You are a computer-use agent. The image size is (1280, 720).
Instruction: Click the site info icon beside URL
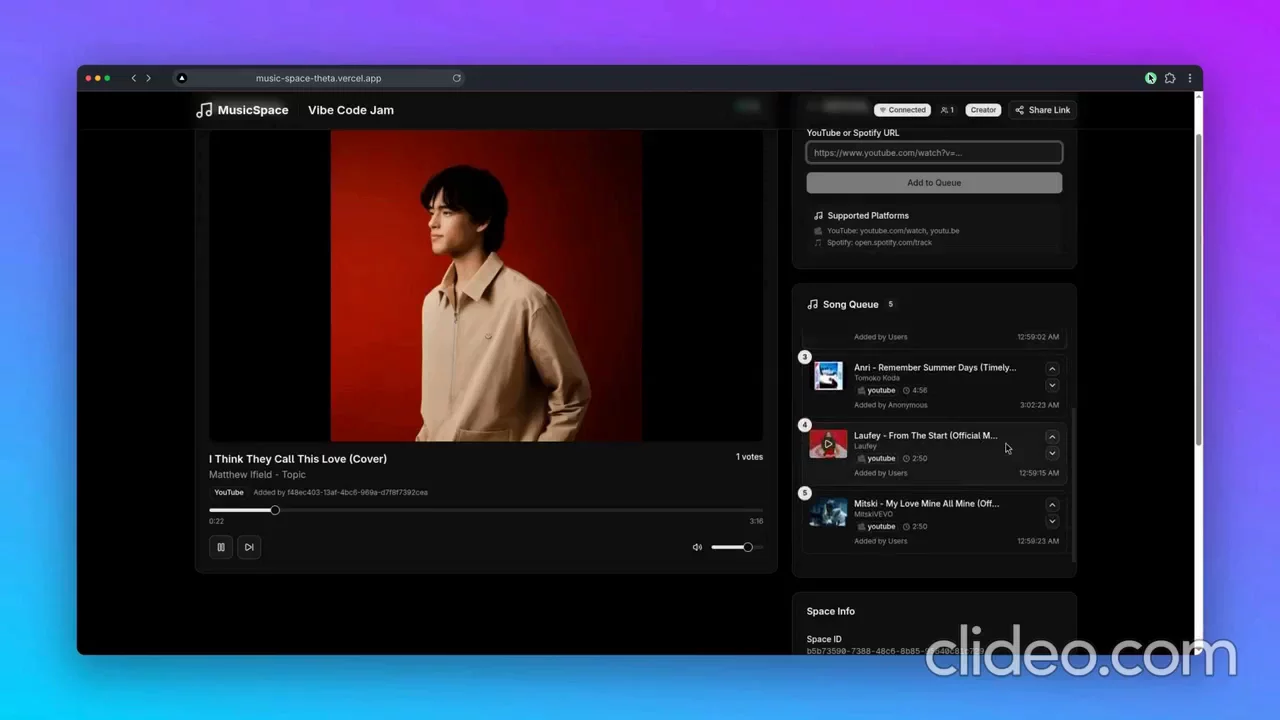182,78
